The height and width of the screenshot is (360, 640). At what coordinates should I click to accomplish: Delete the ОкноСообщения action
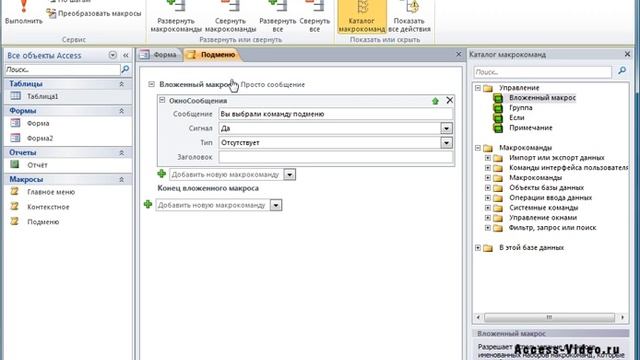pos(449,100)
